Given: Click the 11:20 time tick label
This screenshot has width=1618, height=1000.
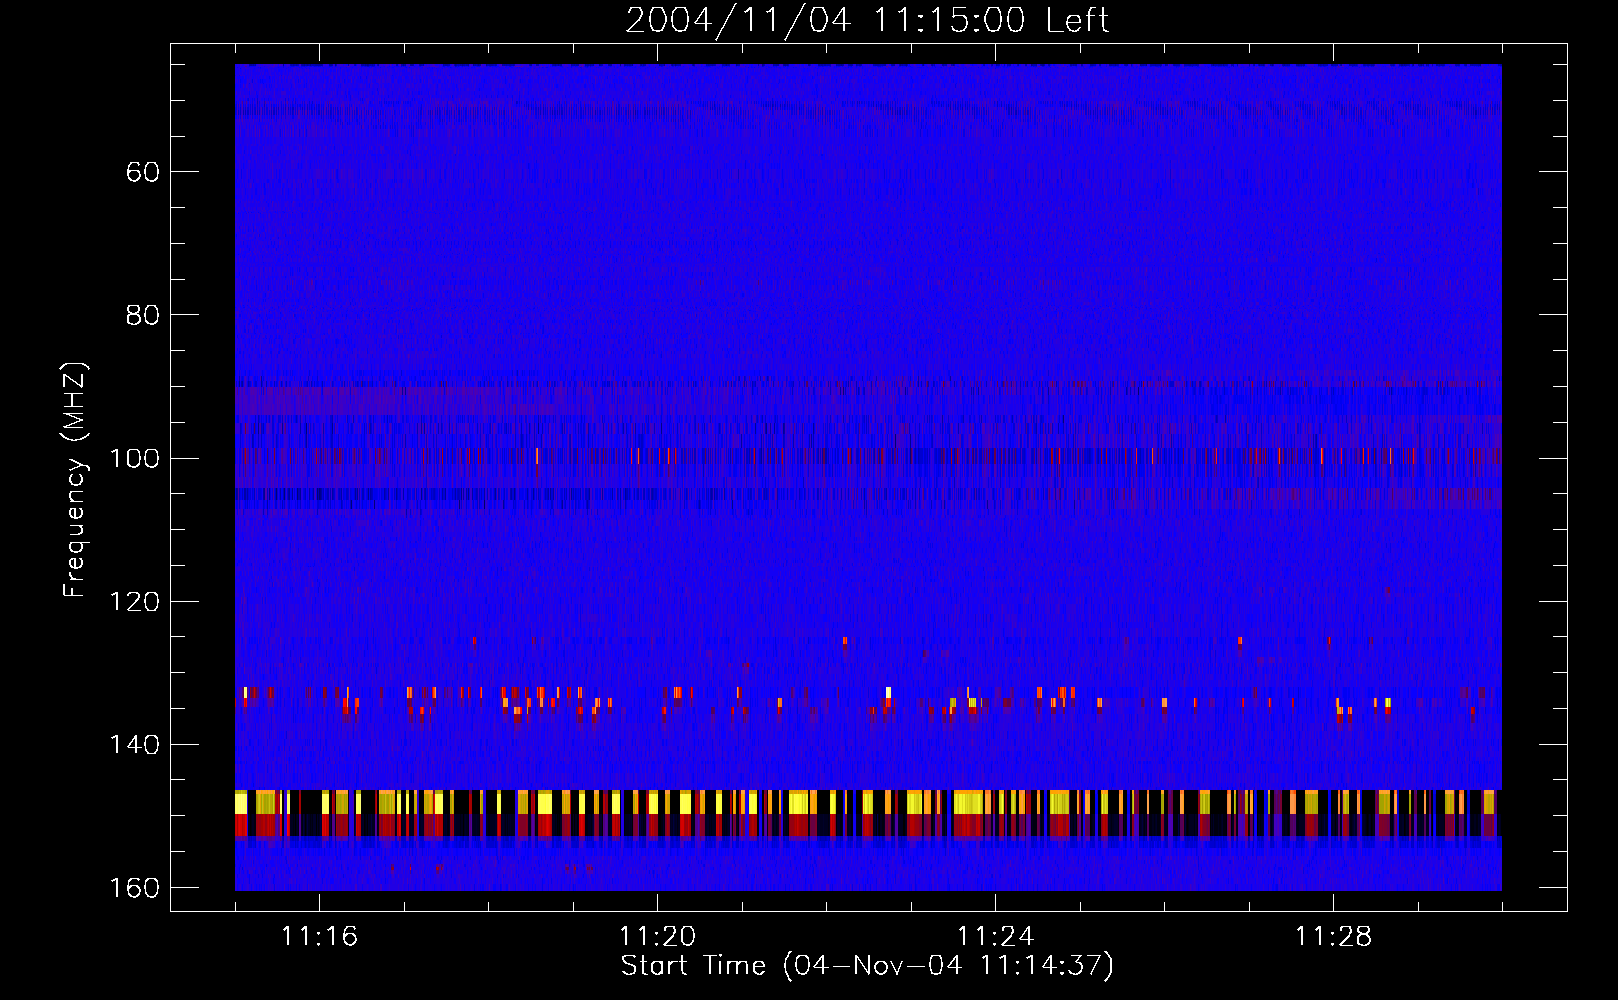Looking at the screenshot, I should click(657, 936).
